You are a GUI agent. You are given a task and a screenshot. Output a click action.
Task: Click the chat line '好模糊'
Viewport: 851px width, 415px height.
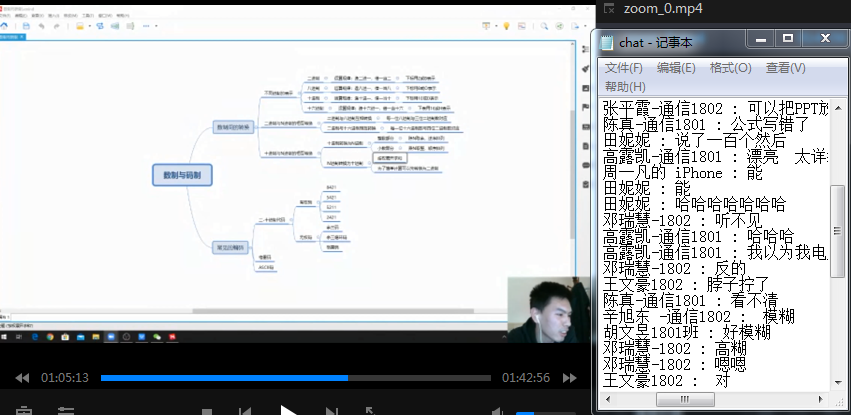pyautogui.click(x=746, y=332)
